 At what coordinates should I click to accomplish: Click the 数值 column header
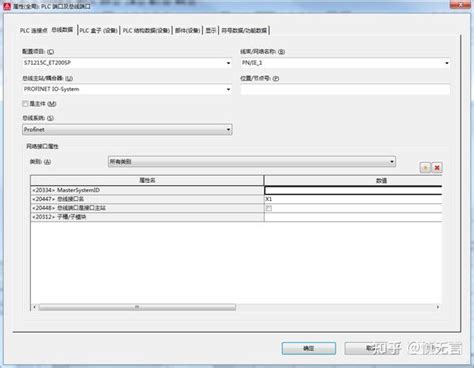[x=353, y=180]
